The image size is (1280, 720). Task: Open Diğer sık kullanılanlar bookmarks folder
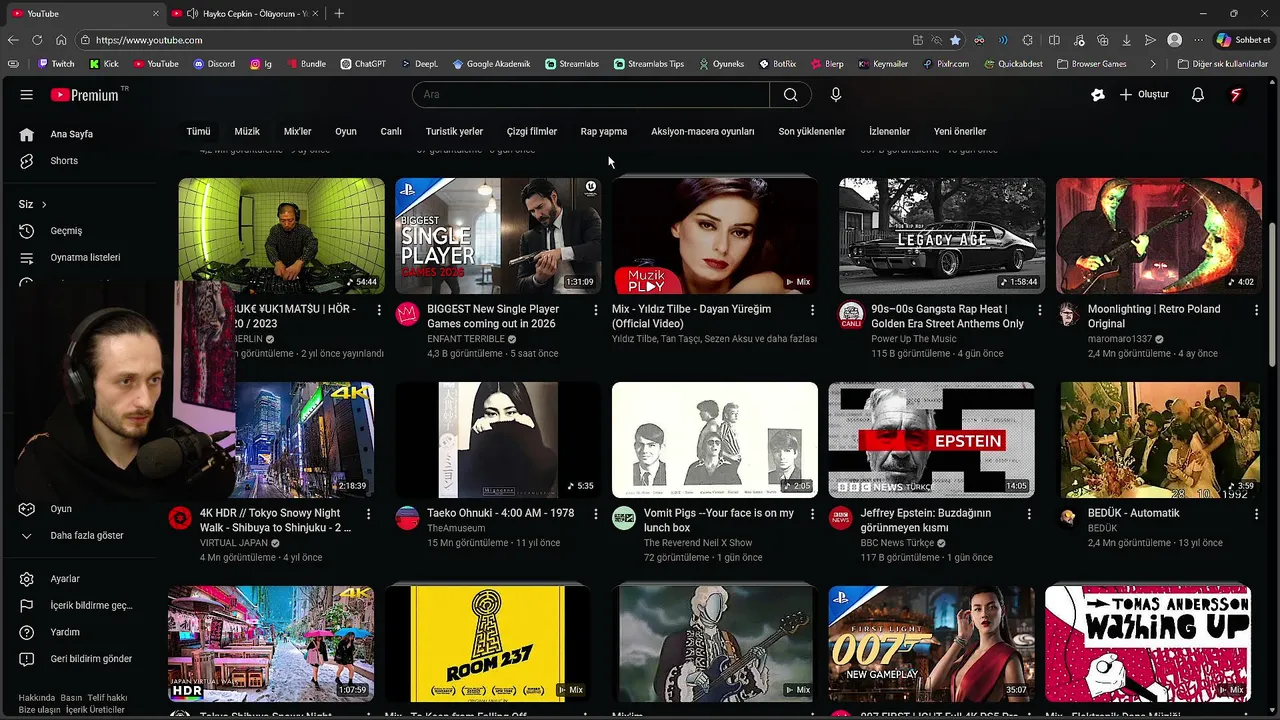[x=1222, y=64]
